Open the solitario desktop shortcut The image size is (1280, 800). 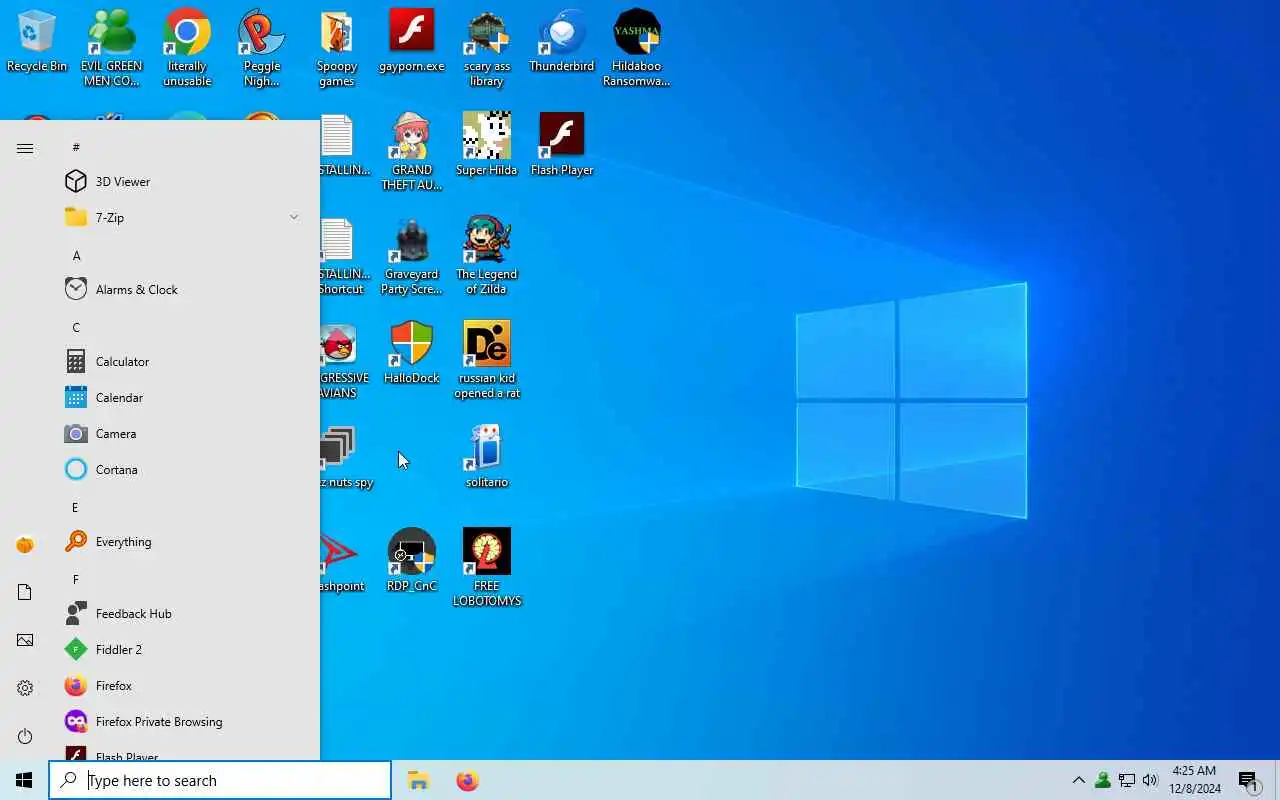point(487,457)
